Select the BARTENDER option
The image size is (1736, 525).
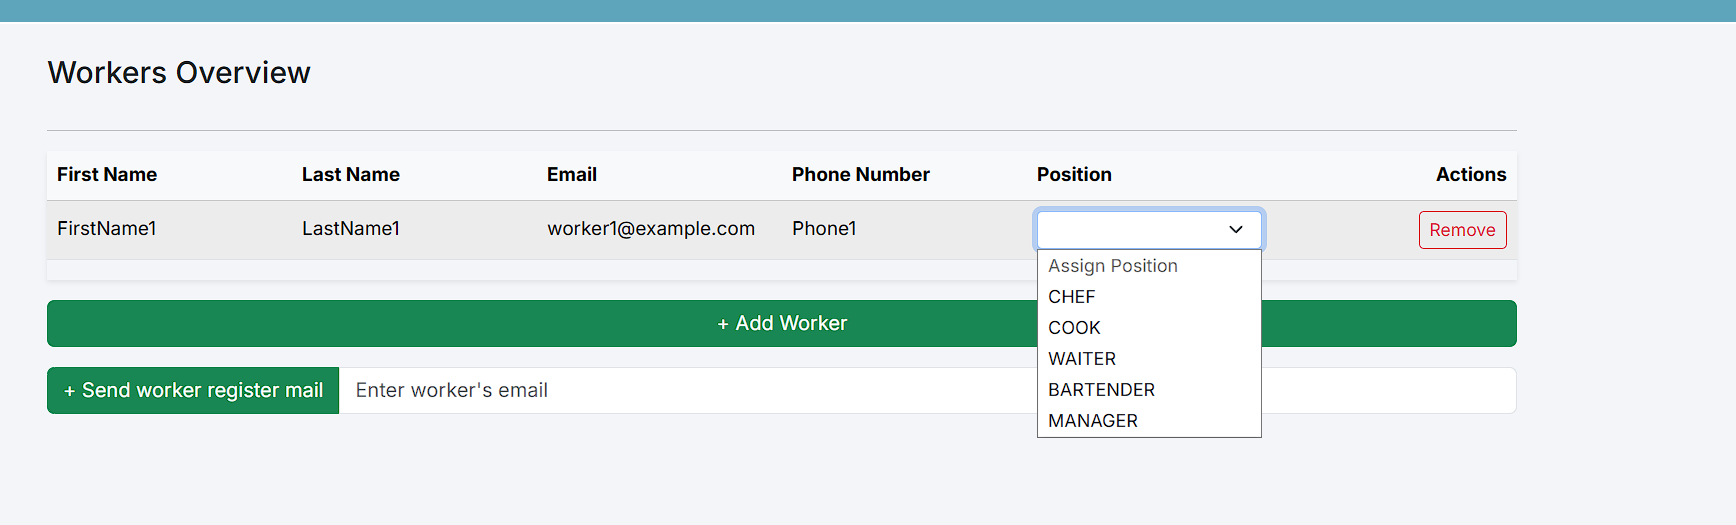tap(1101, 390)
